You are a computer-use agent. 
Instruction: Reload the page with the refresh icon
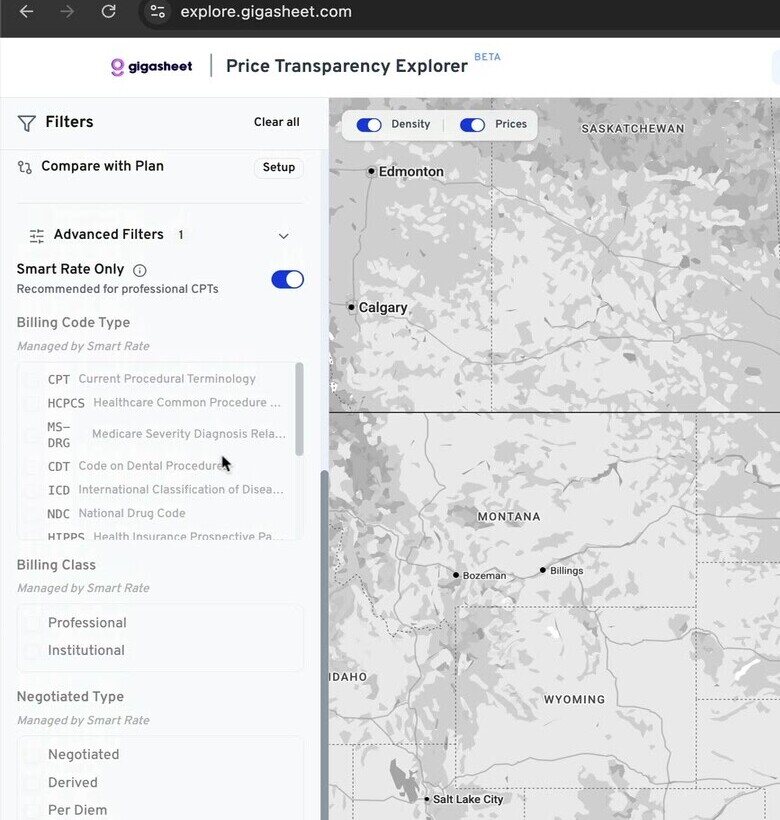coord(108,12)
